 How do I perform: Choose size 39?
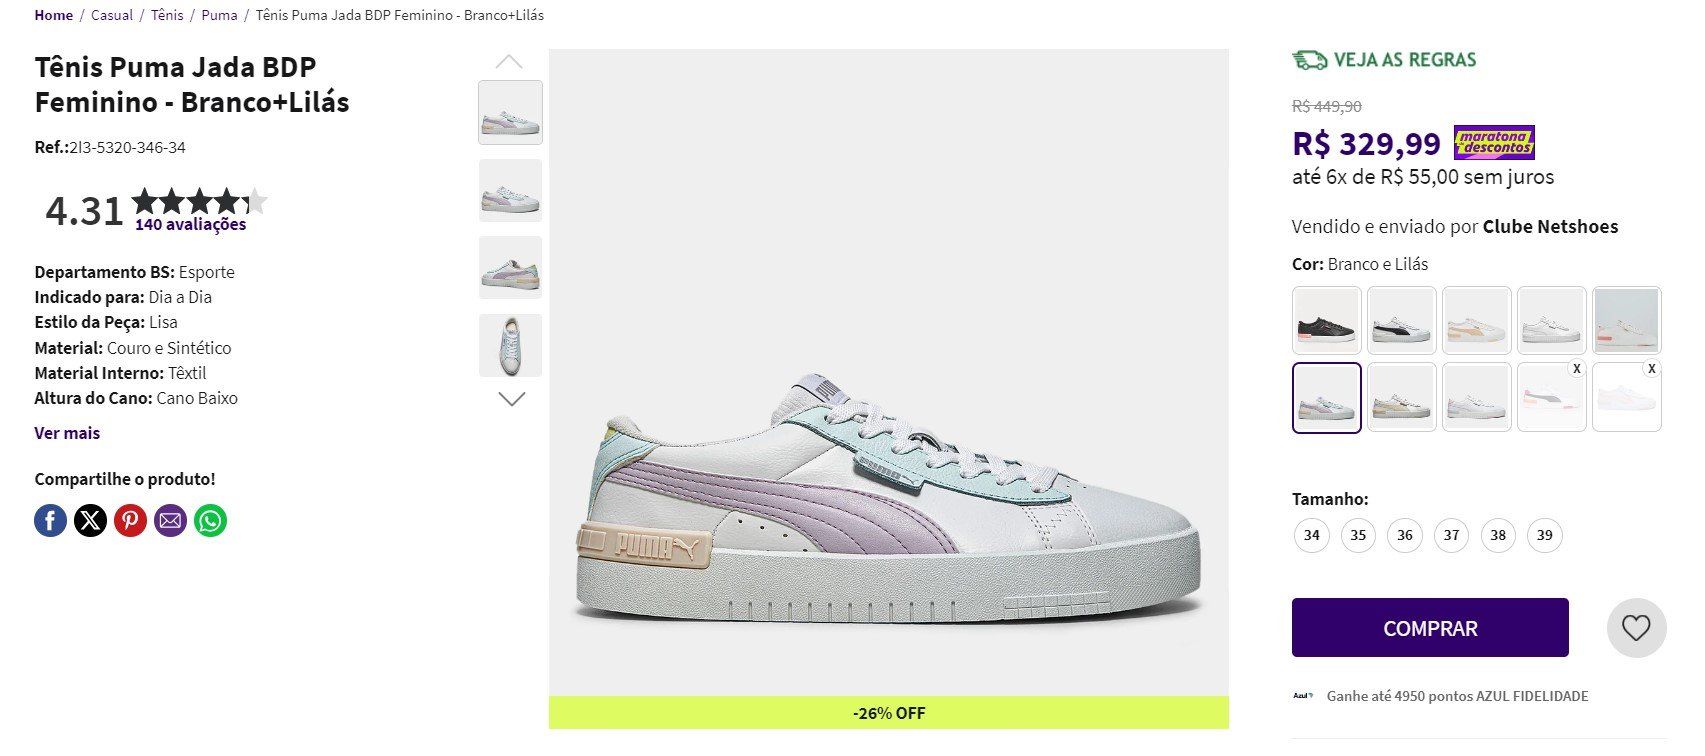[1544, 535]
